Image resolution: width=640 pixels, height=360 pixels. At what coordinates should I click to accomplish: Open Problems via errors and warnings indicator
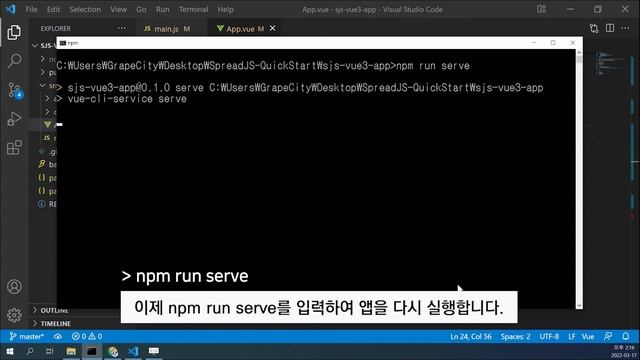tap(87, 337)
